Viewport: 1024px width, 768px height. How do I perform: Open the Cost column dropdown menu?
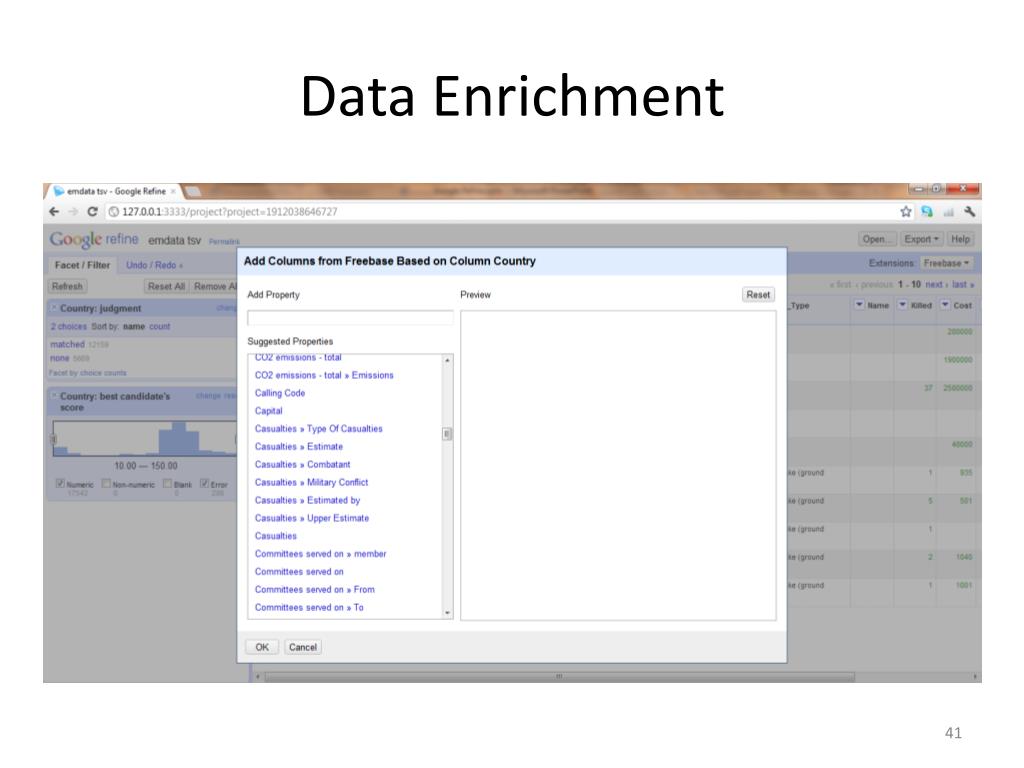[945, 305]
